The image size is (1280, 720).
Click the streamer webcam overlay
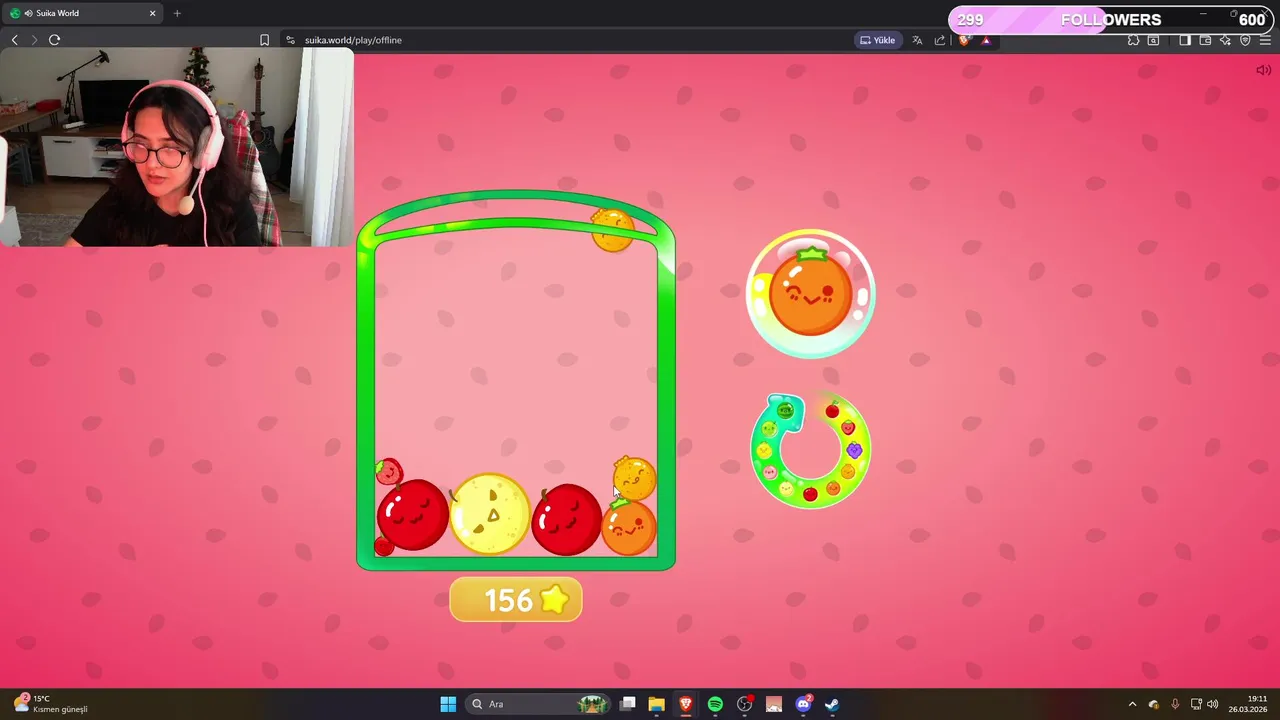pos(177,147)
